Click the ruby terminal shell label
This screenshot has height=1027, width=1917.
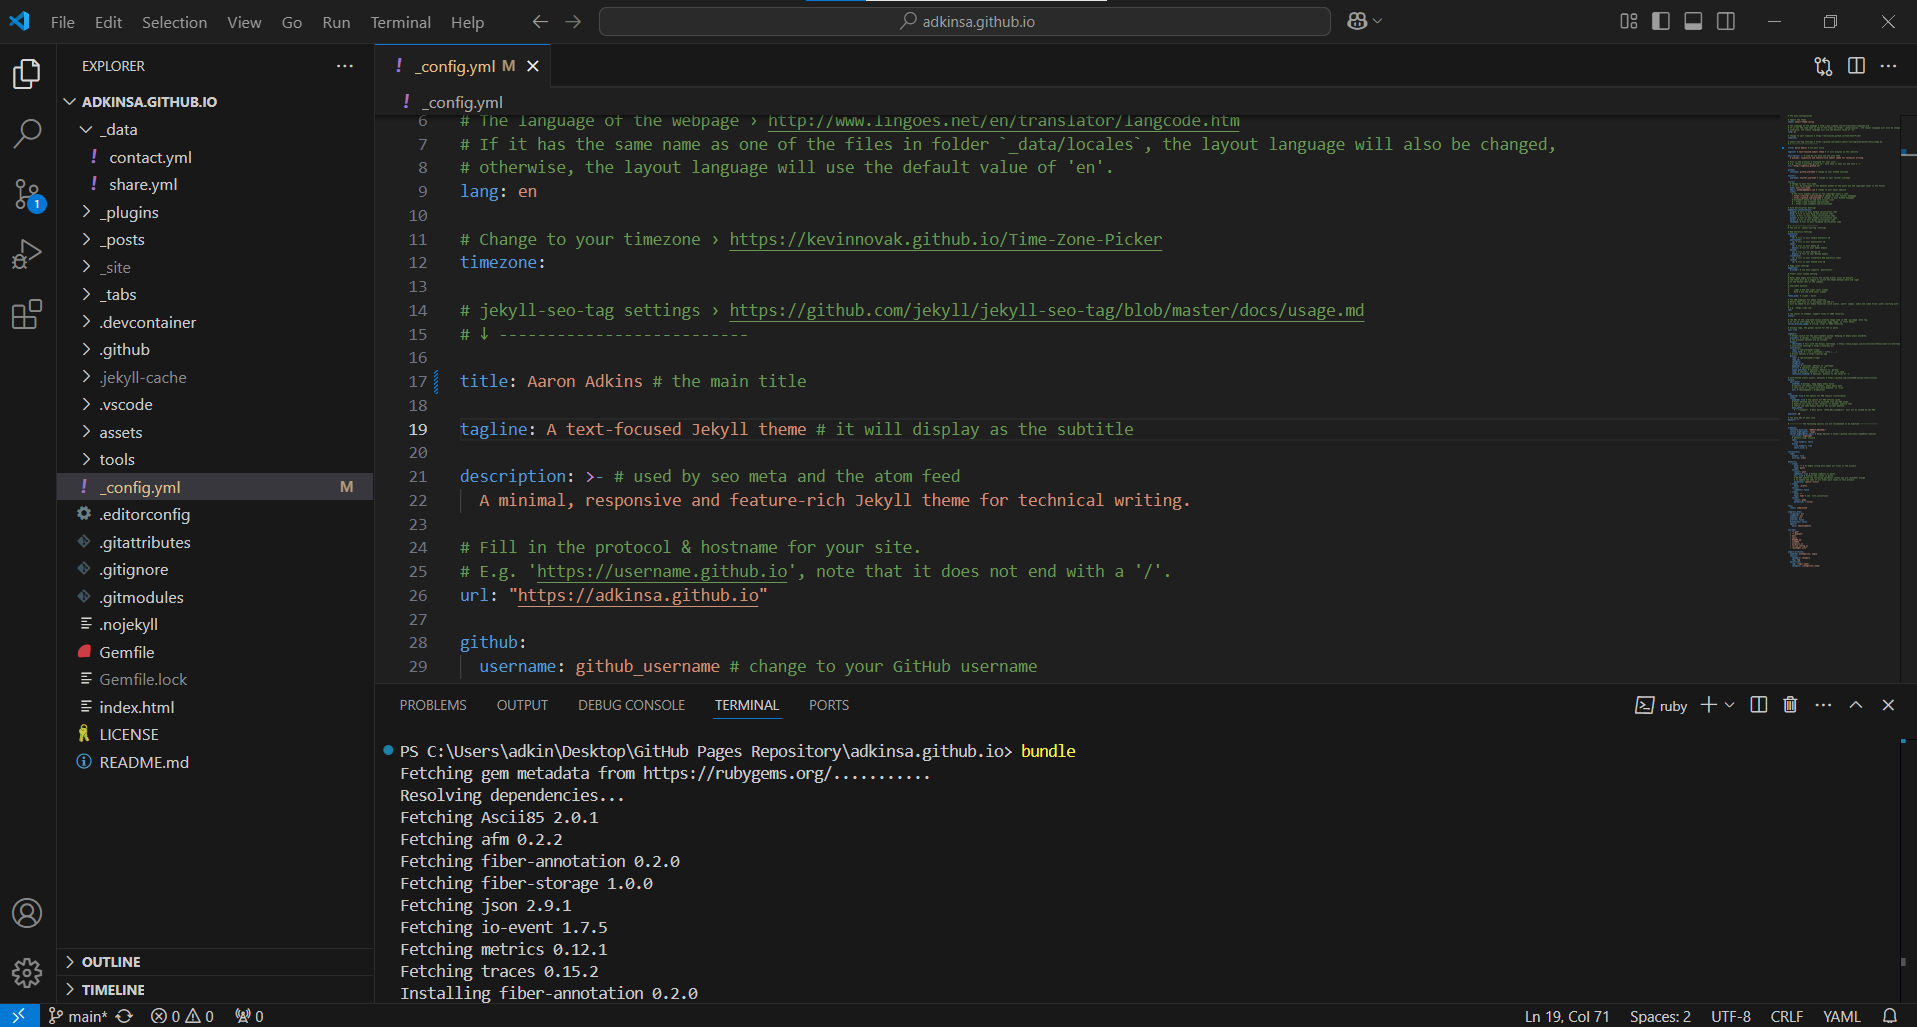[x=1661, y=706]
